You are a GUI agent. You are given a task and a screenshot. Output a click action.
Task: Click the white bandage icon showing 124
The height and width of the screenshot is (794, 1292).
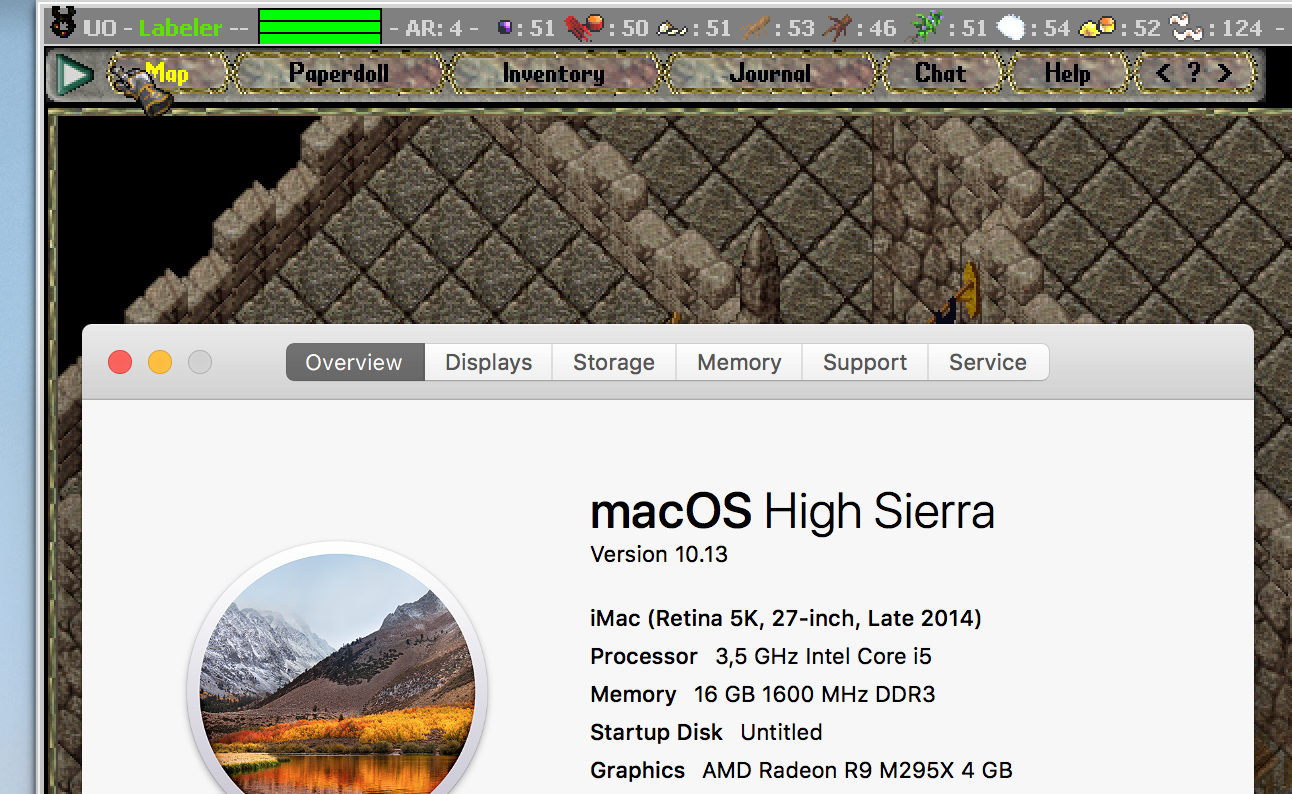click(1187, 27)
